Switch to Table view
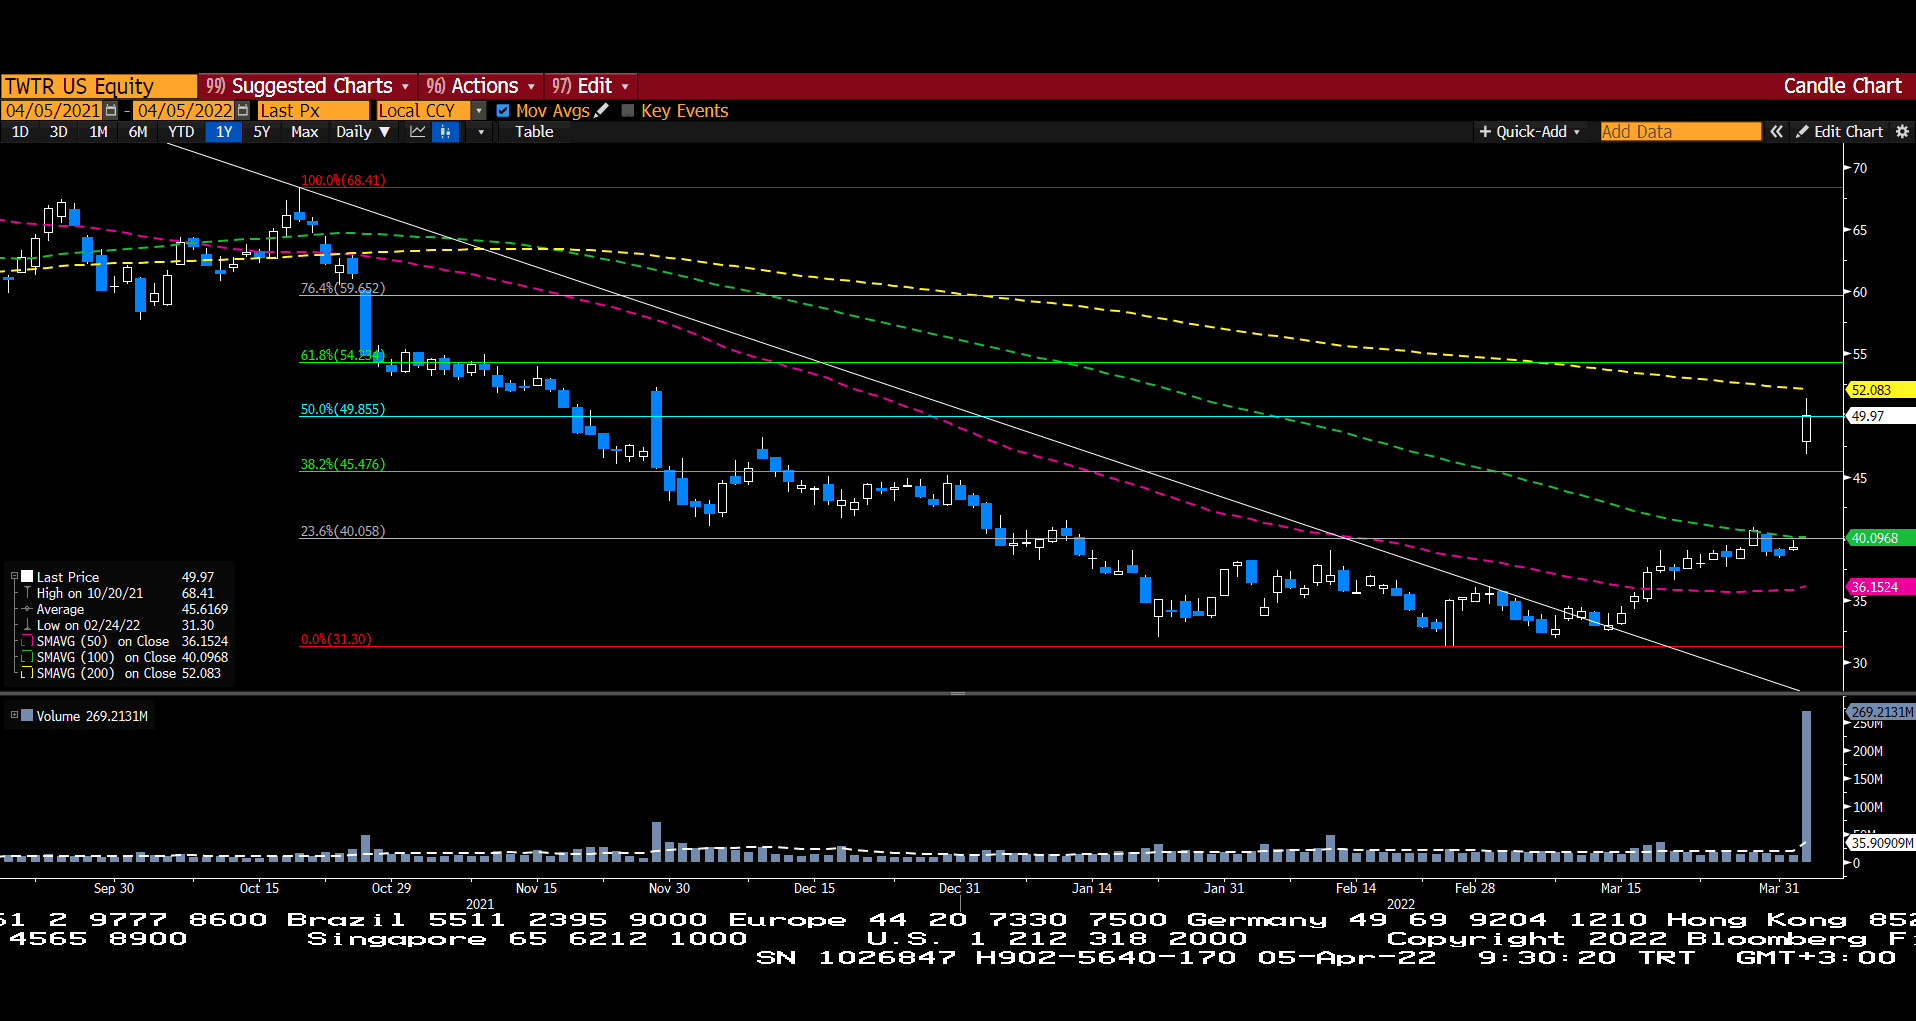The image size is (1916, 1021). click(534, 132)
